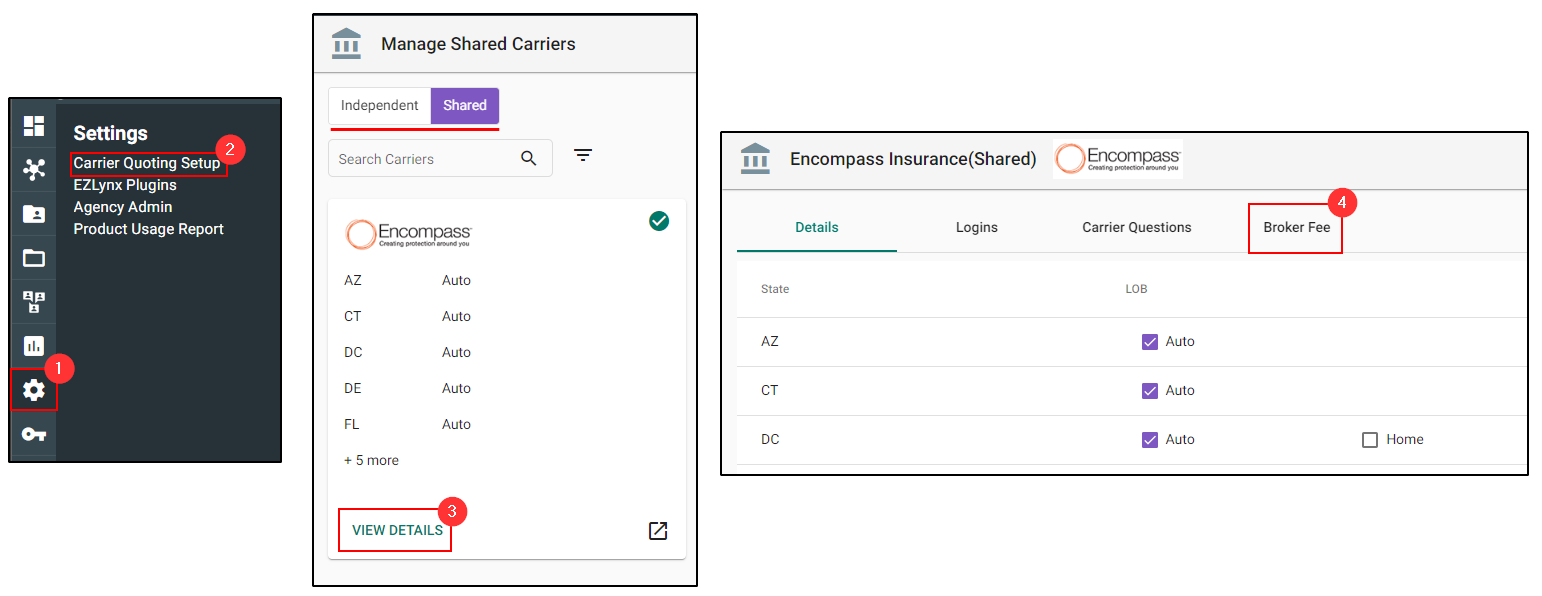Open the plain folder sidebar icon

pos(34,258)
